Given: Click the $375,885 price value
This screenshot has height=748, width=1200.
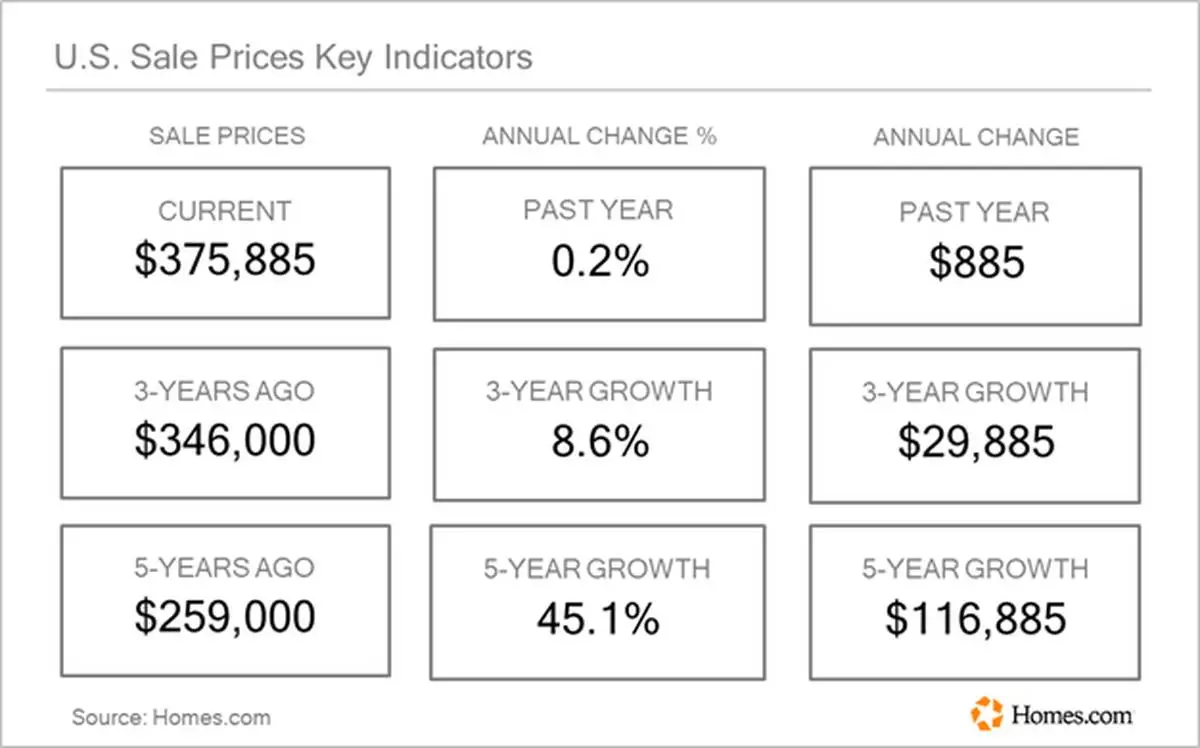Looking at the screenshot, I should (x=226, y=260).
